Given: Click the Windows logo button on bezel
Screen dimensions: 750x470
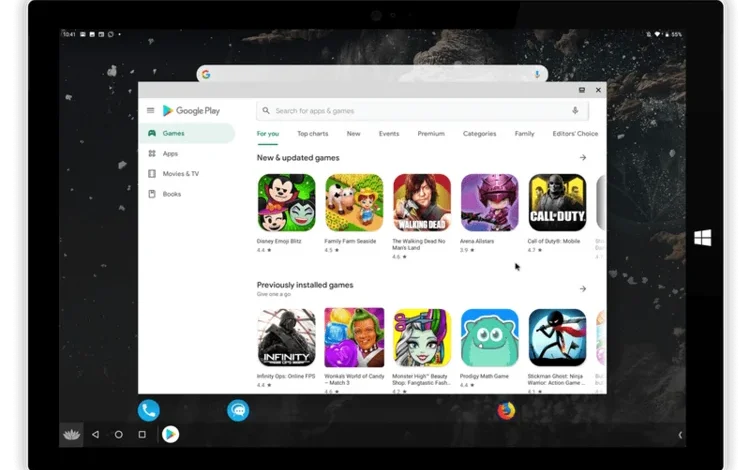Looking at the screenshot, I should click(x=702, y=238).
